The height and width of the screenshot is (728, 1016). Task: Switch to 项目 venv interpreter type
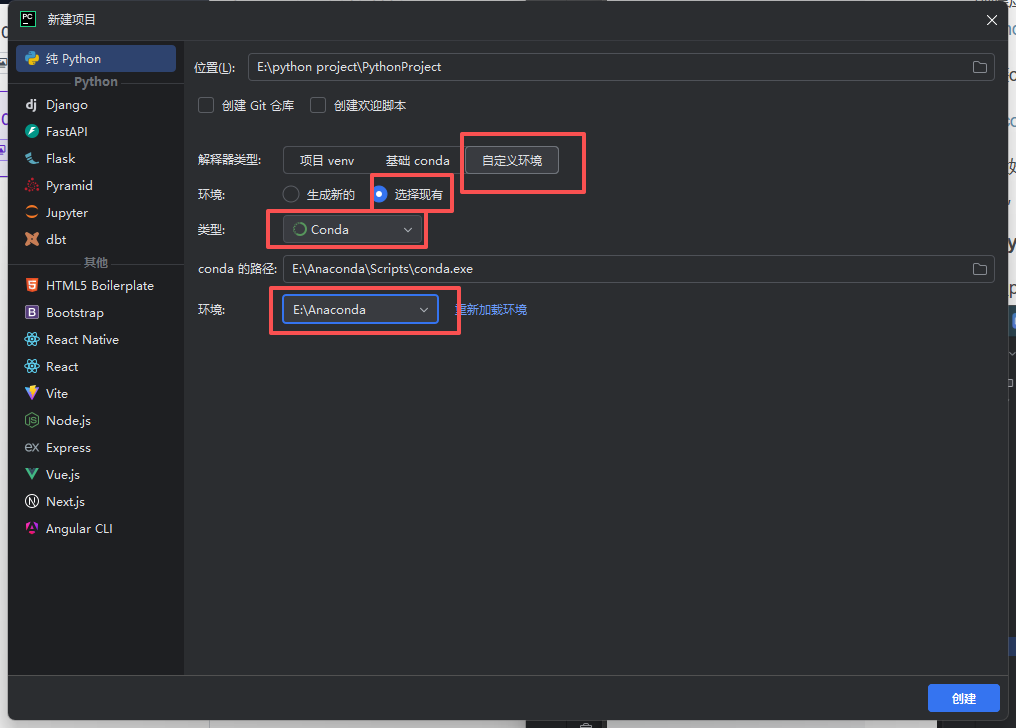327,161
